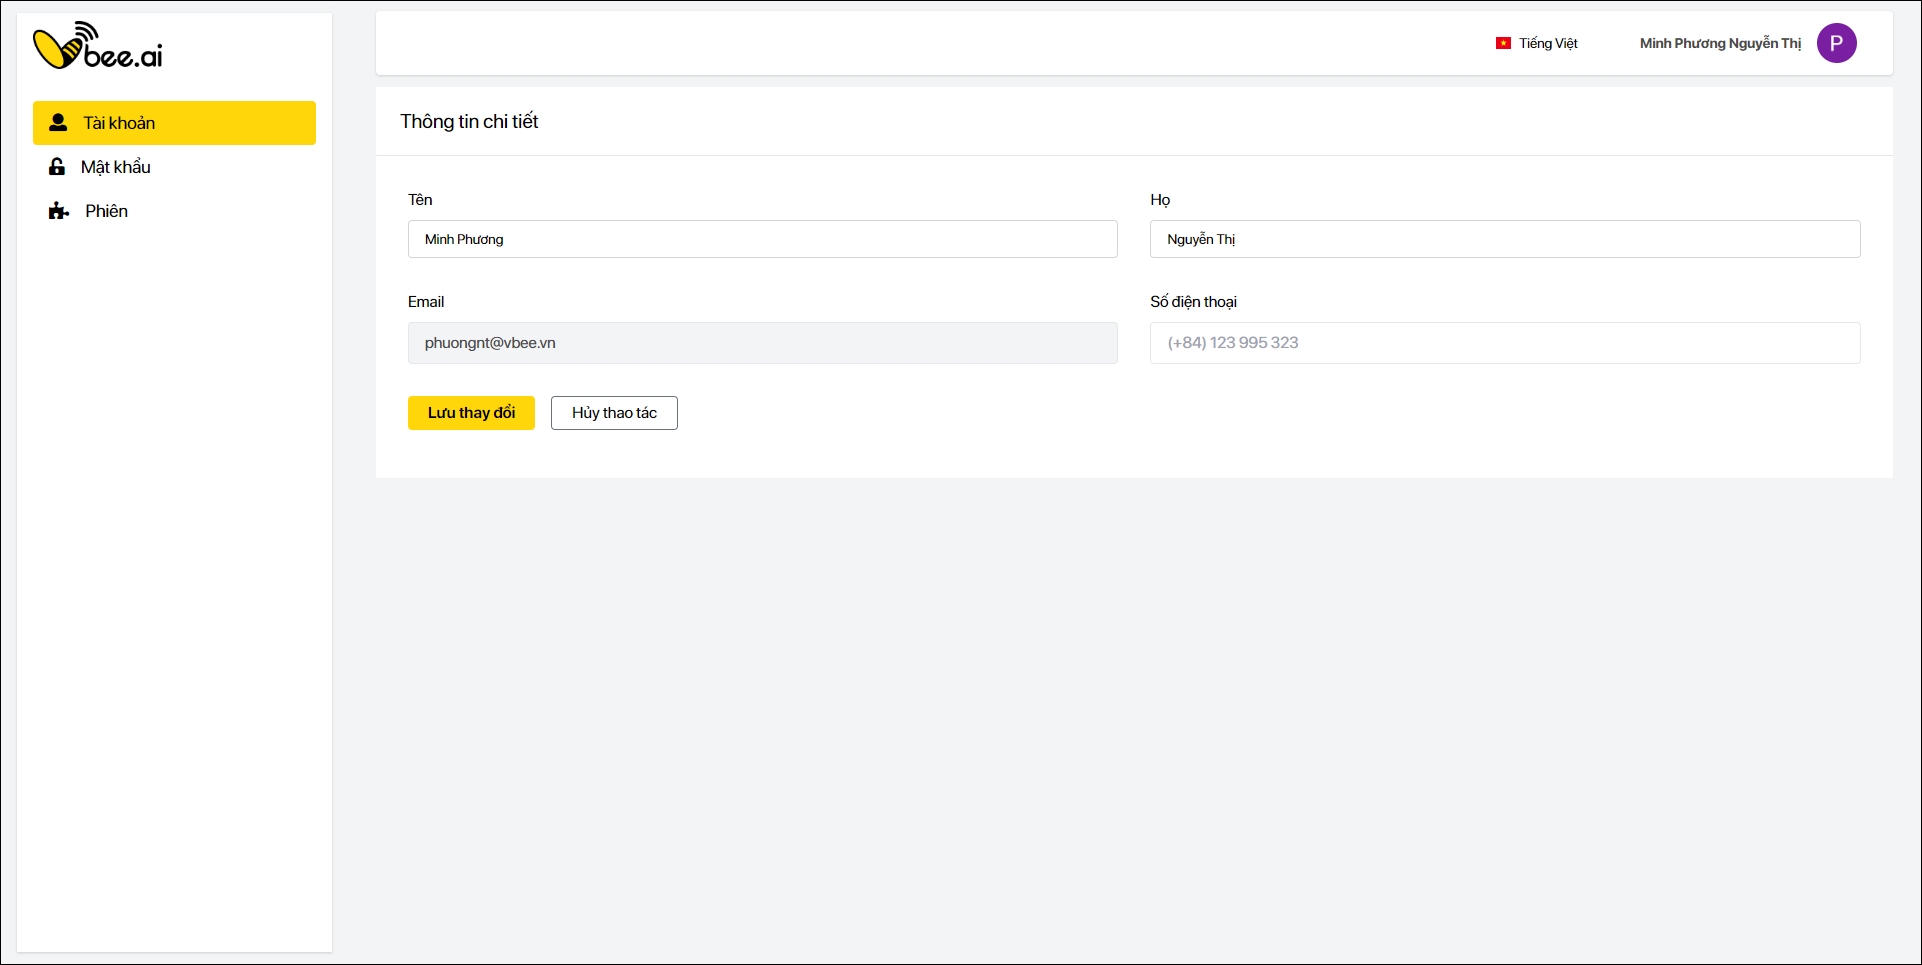Focus the Họ field containing Nguyễn Thị
Image resolution: width=1922 pixels, height=965 pixels.
point(1504,239)
